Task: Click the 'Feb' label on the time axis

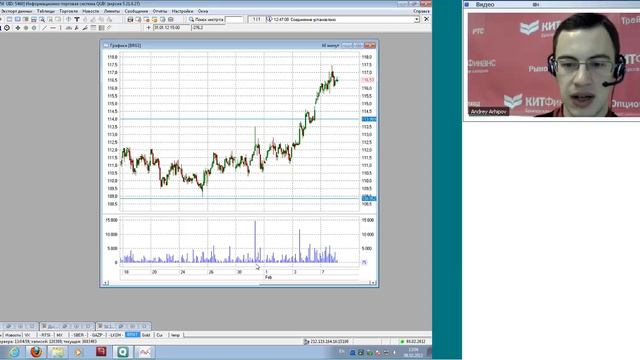Action: tap(268, 277)
